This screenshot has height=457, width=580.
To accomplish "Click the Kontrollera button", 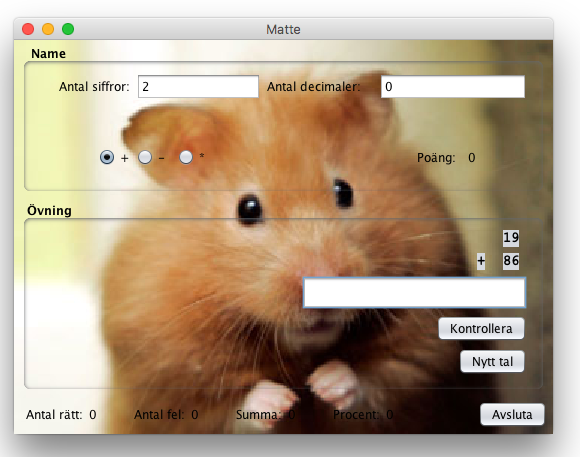I will click(481, 329).
